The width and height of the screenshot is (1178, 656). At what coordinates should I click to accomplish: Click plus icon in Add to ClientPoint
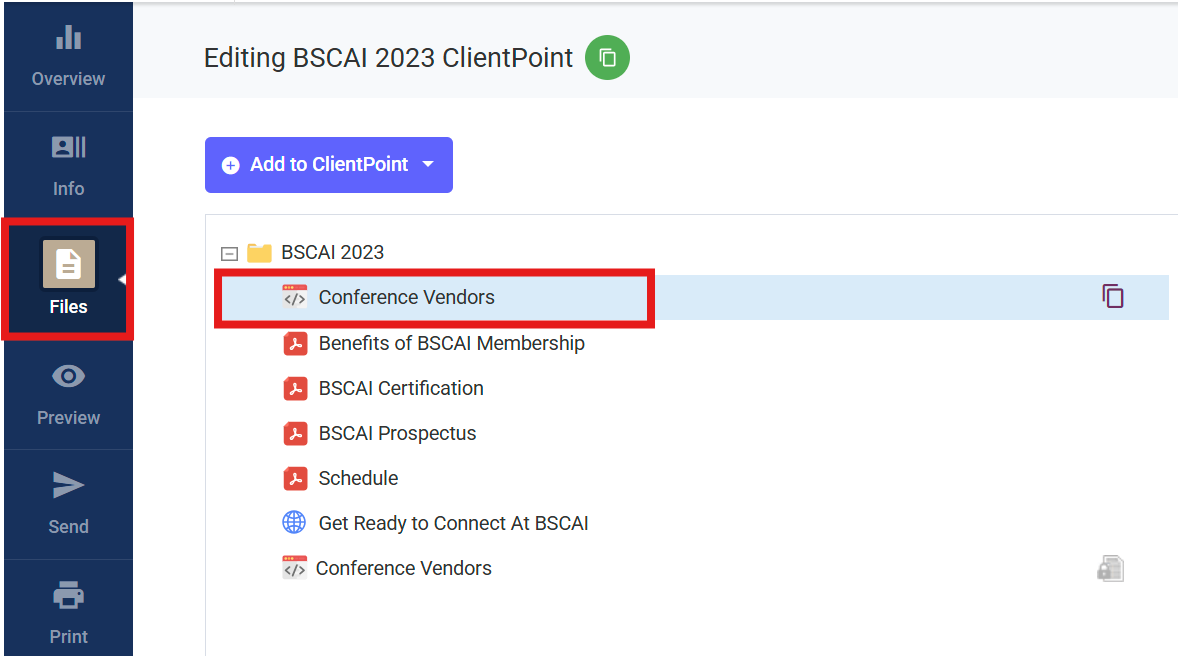pyautogui.click(x=231, y=165)
